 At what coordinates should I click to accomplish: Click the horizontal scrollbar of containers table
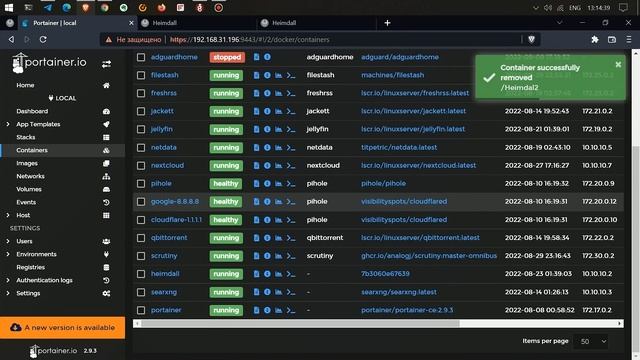pyautogui.click(x=300, y=324)
